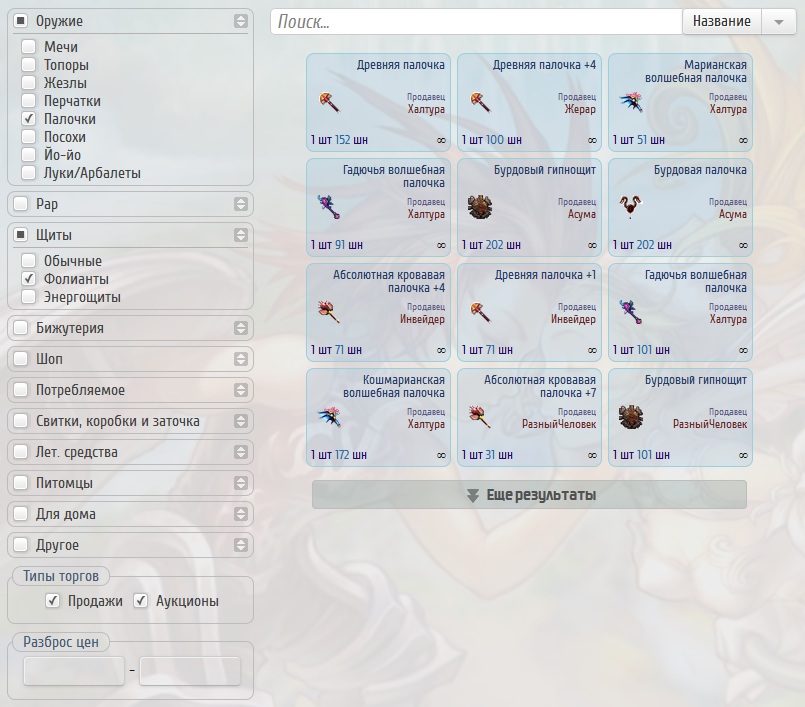This screenshot has height=707, width=805.
Task: Open the Питомцы category header
Action: coord(130,483)
